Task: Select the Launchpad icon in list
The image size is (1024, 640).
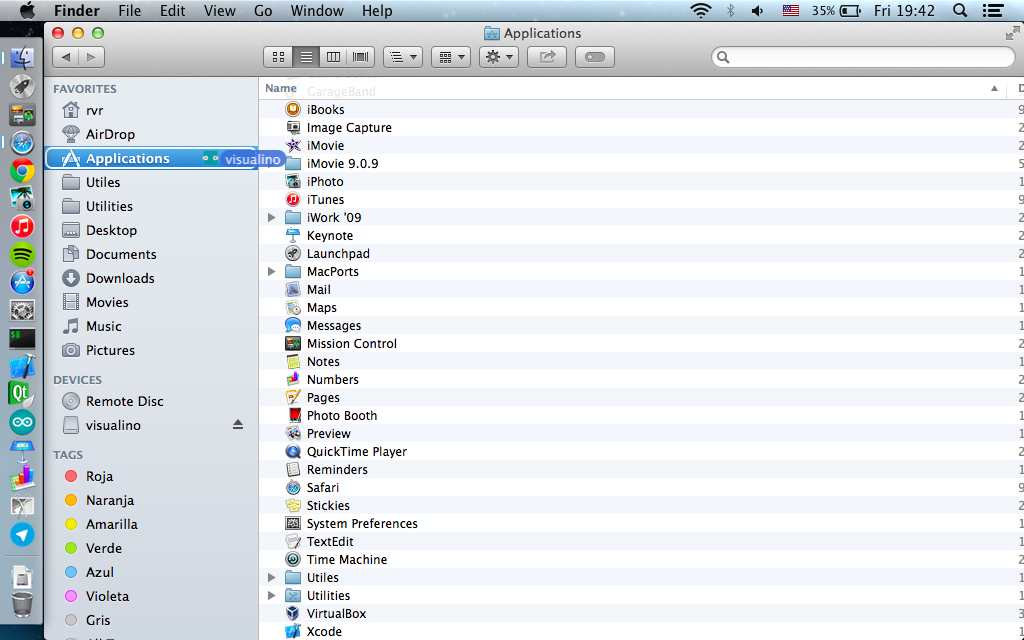Action: coord(293,253)
